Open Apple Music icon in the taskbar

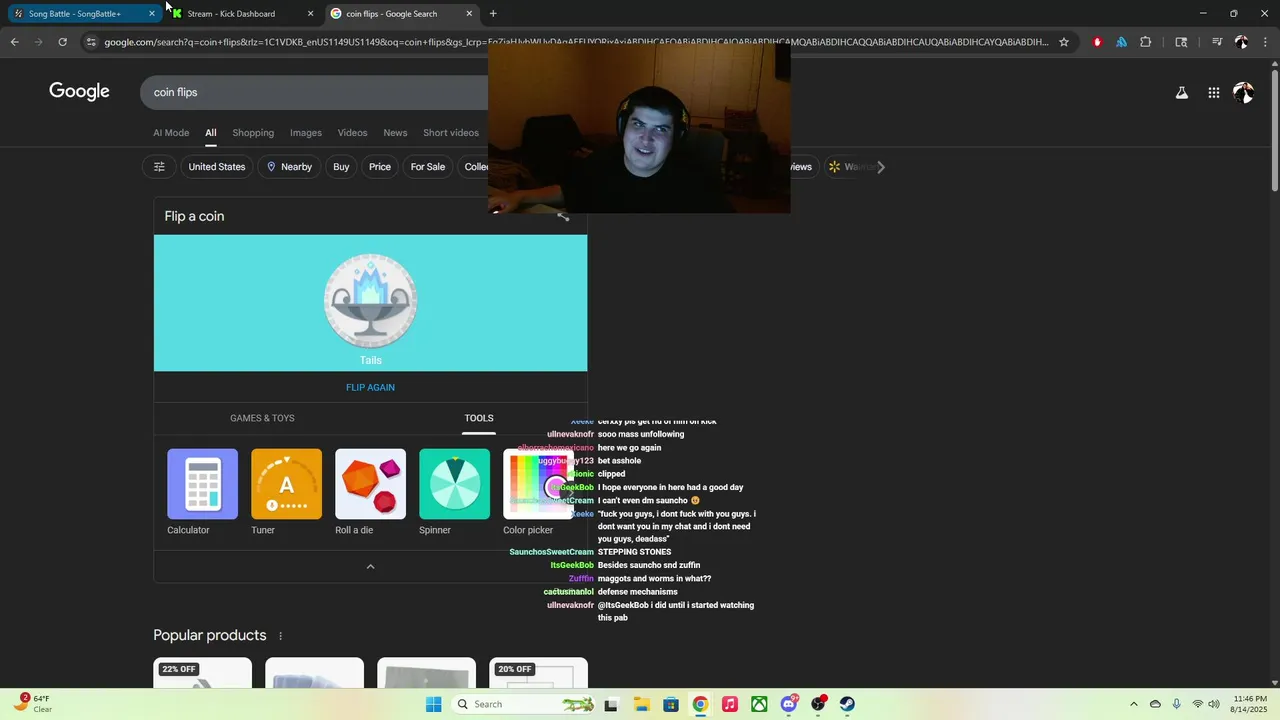pyautogui.click(x=730, y=704)
